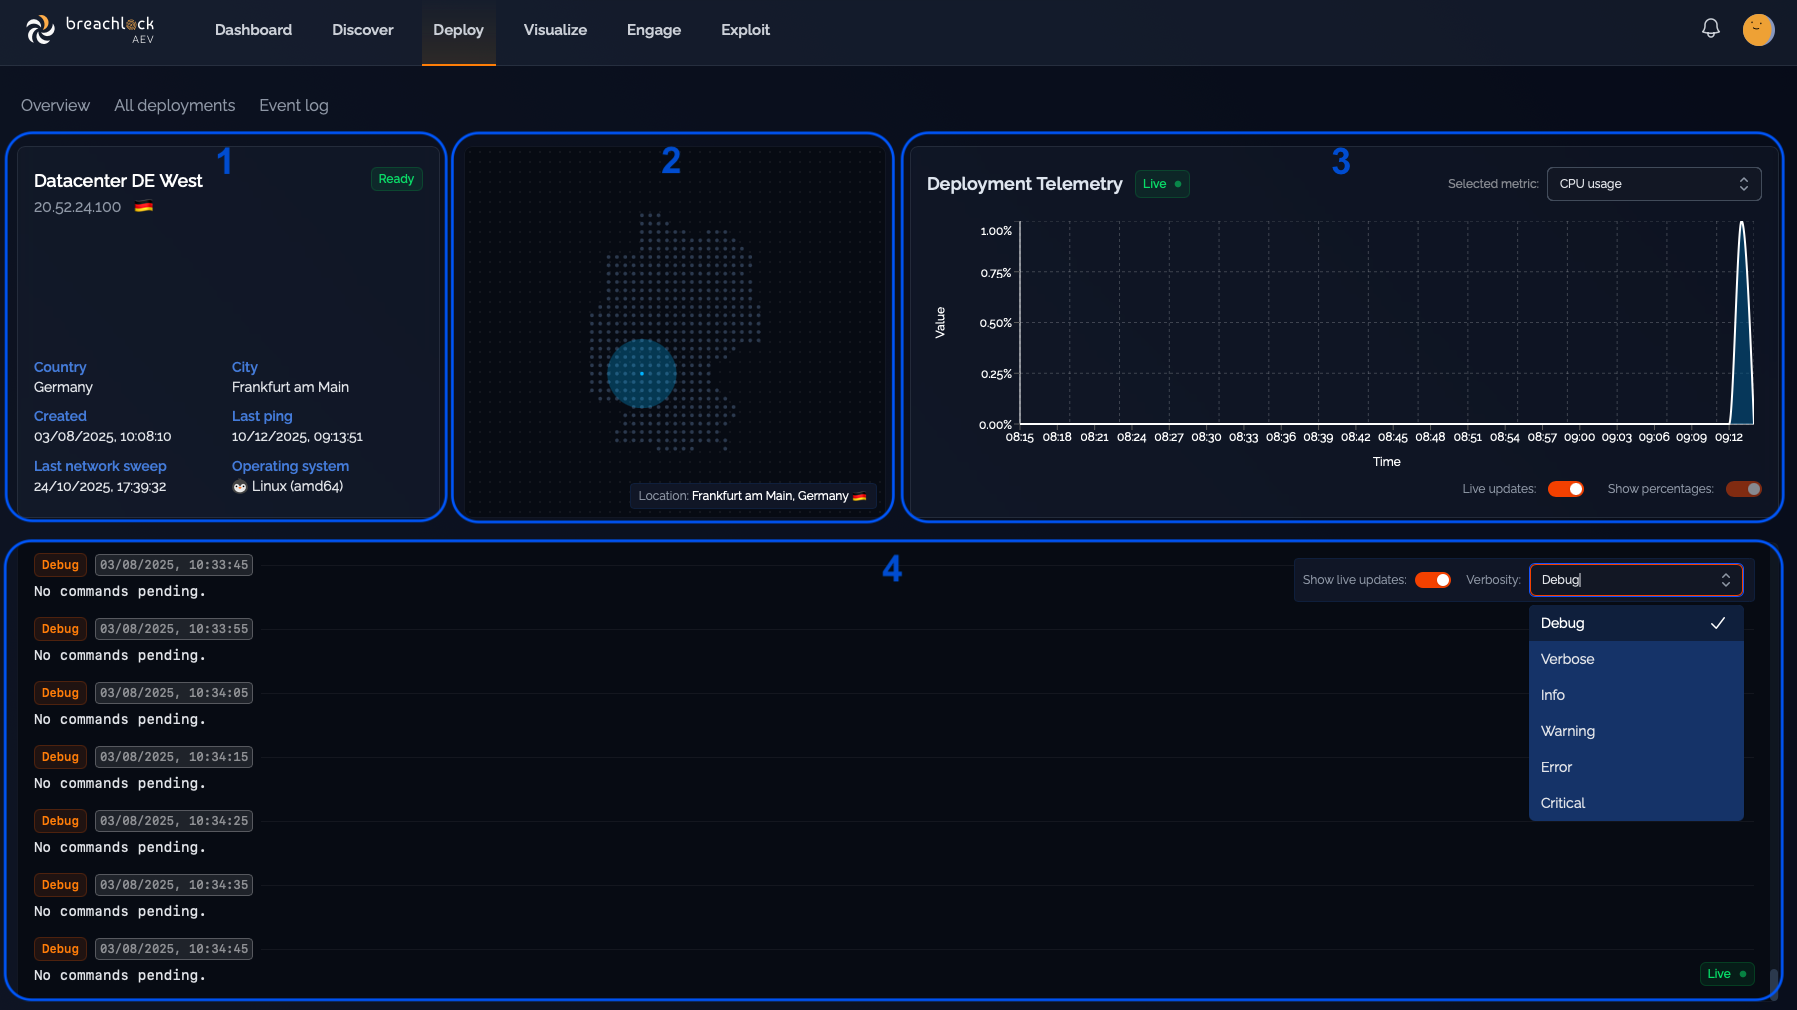Click the Last ping timestamp value
The width and height of the screenshot is (1797, 1010).
[297, 437]
